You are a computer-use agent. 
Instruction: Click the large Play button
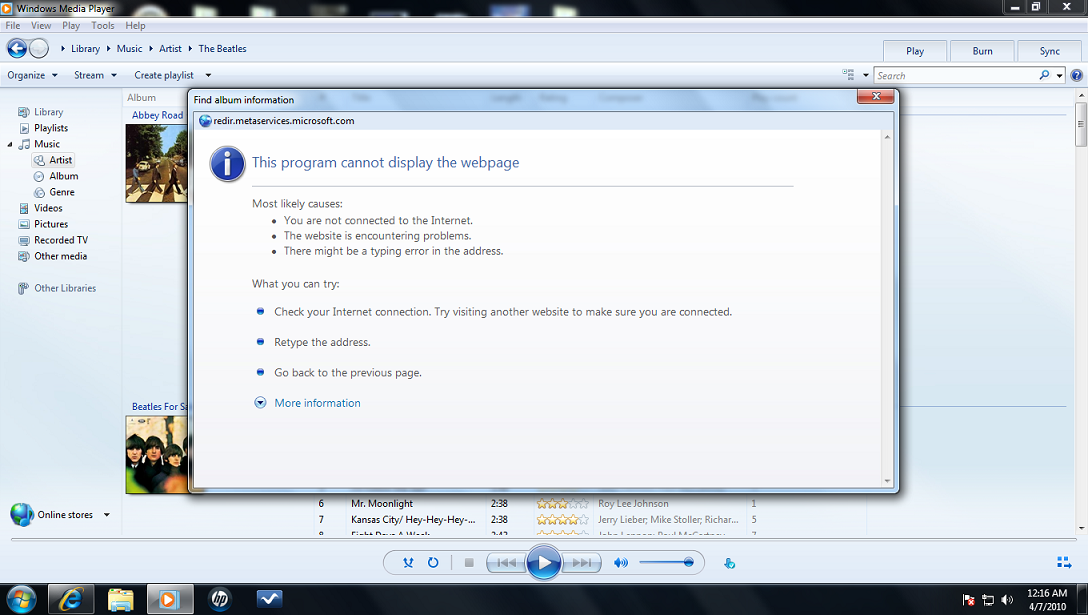(x=543, y=562)
